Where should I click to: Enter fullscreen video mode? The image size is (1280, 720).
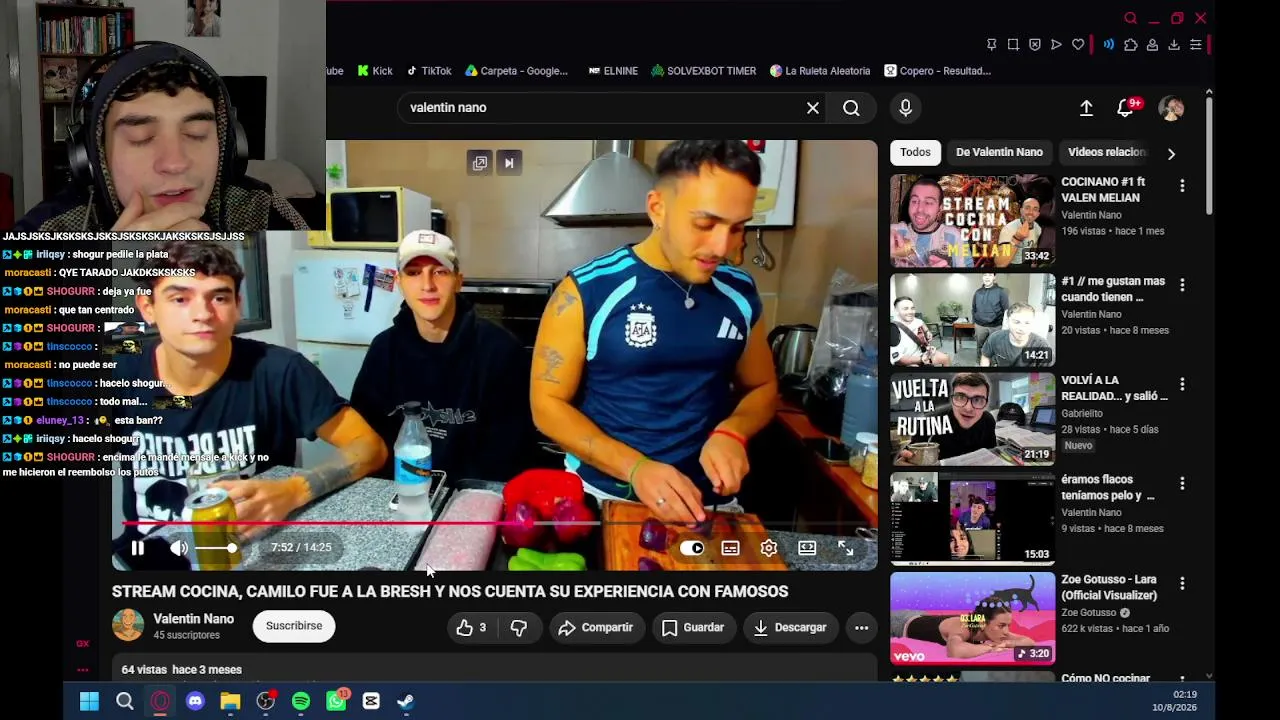tap(845, 548)
